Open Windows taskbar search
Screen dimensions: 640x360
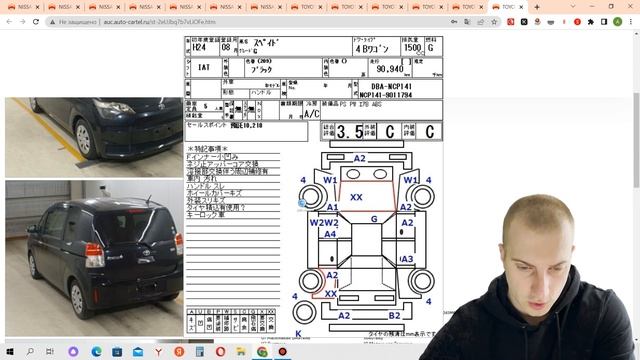(30, 351)
